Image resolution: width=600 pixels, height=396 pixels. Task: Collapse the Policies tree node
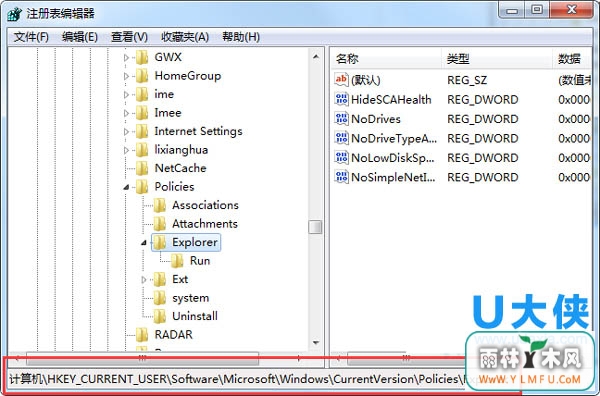click(x=126, y=187)
